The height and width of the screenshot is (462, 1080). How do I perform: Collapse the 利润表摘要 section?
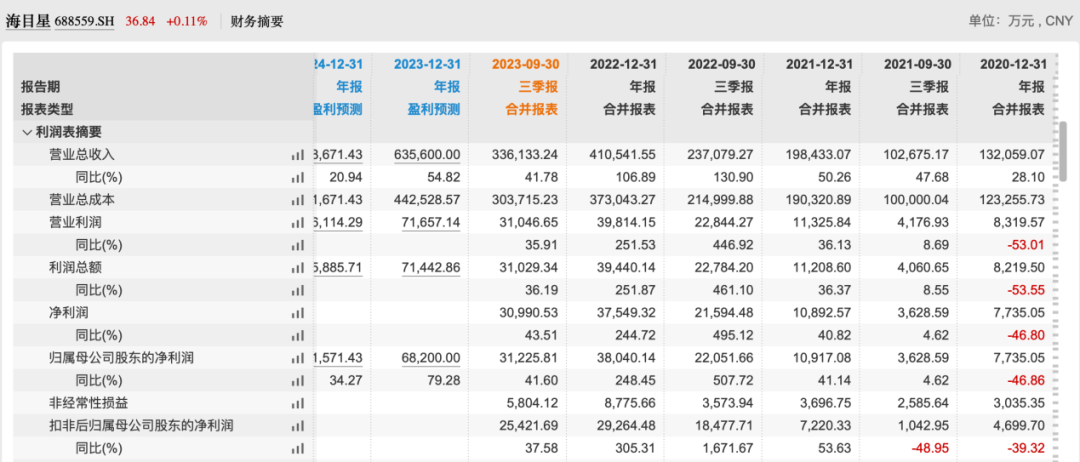point(27,132)
